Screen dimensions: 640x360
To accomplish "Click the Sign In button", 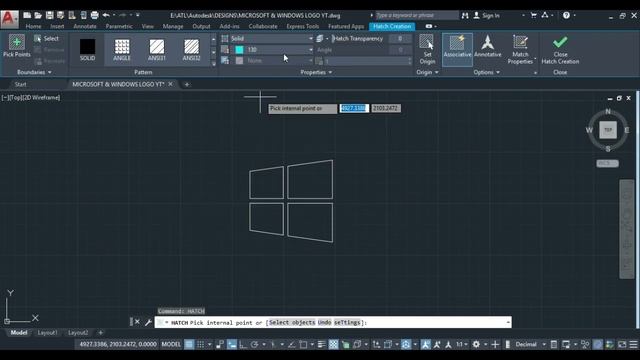I will [x=486, y=15].
